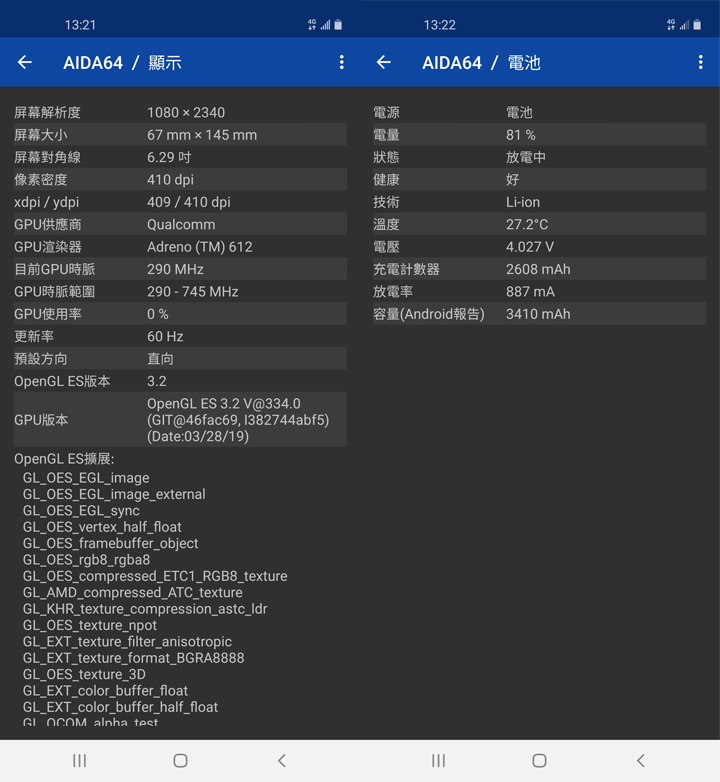This screenshot has height=782, width=720.
Task: Select the 屏幕解析度 1080 × 2340 row
Action: [180, 113]
